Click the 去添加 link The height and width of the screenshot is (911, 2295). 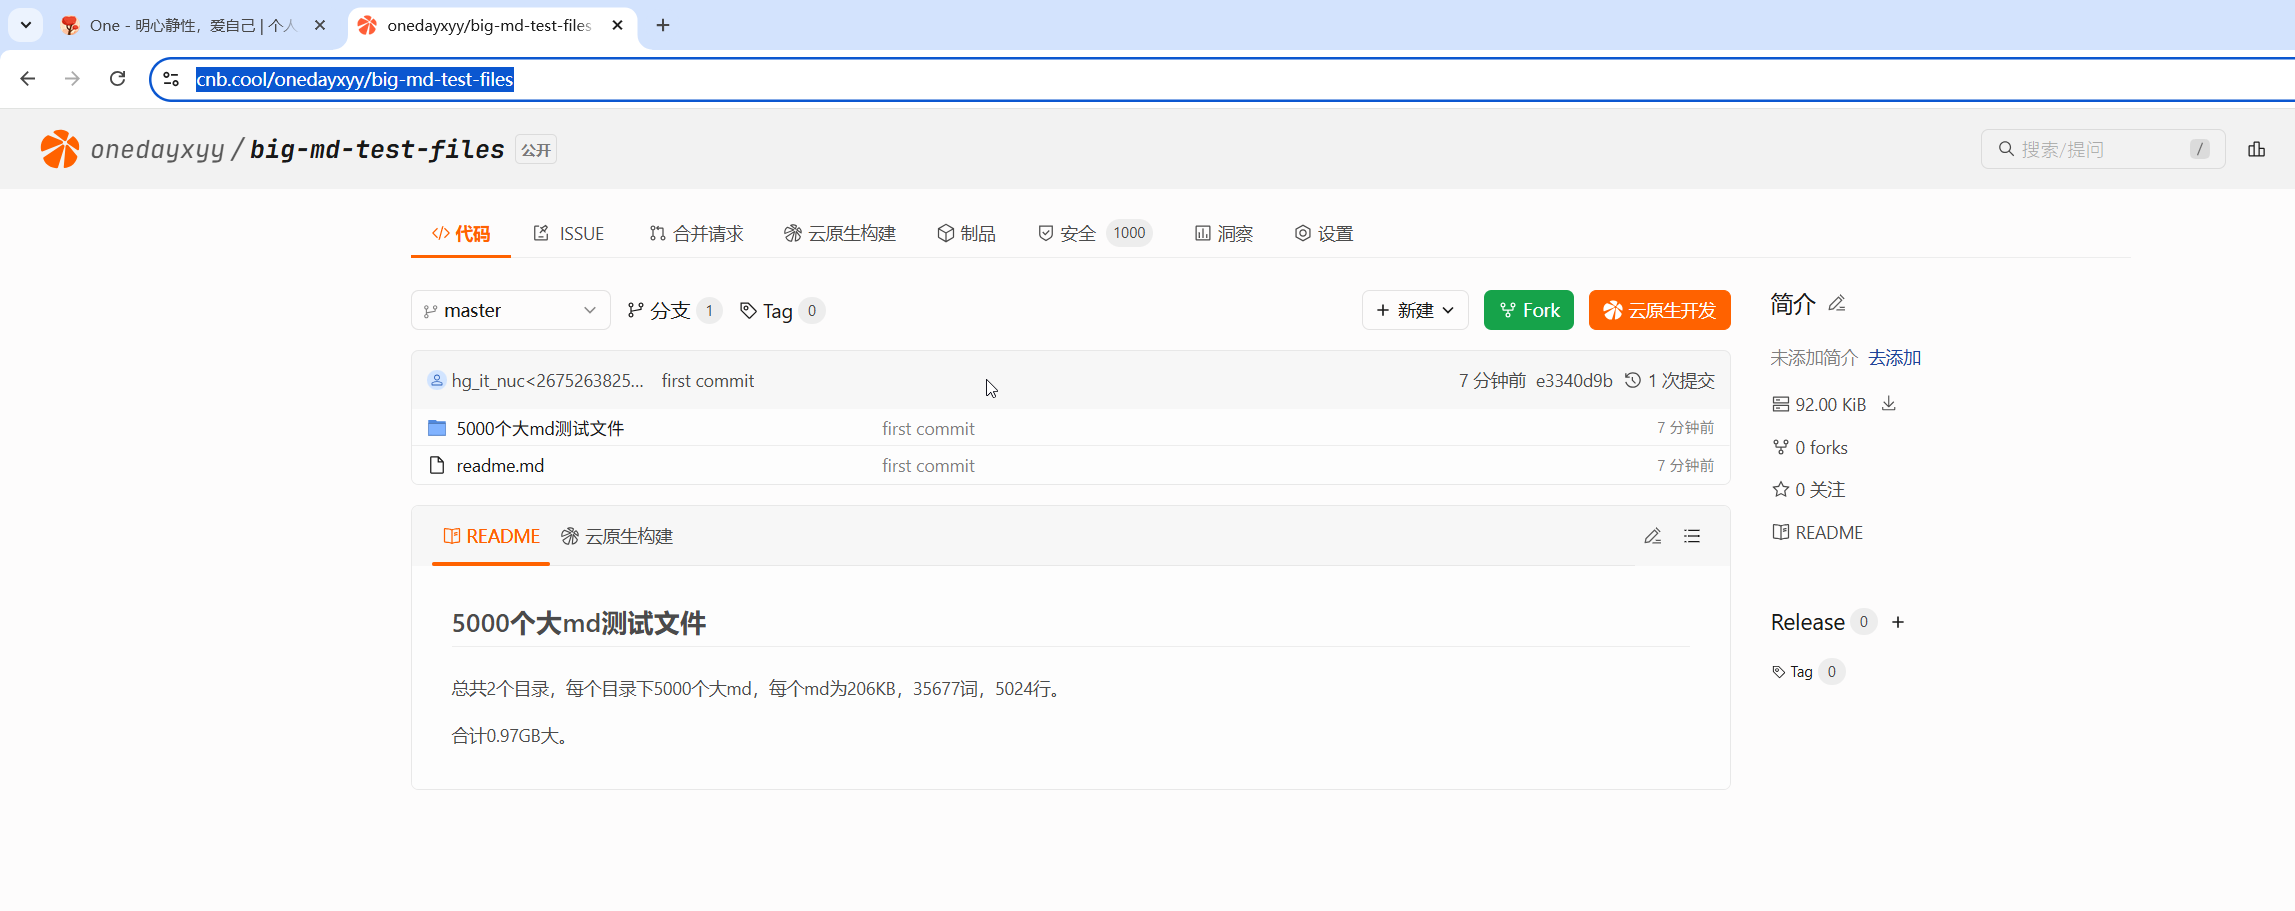[1894, 358]
